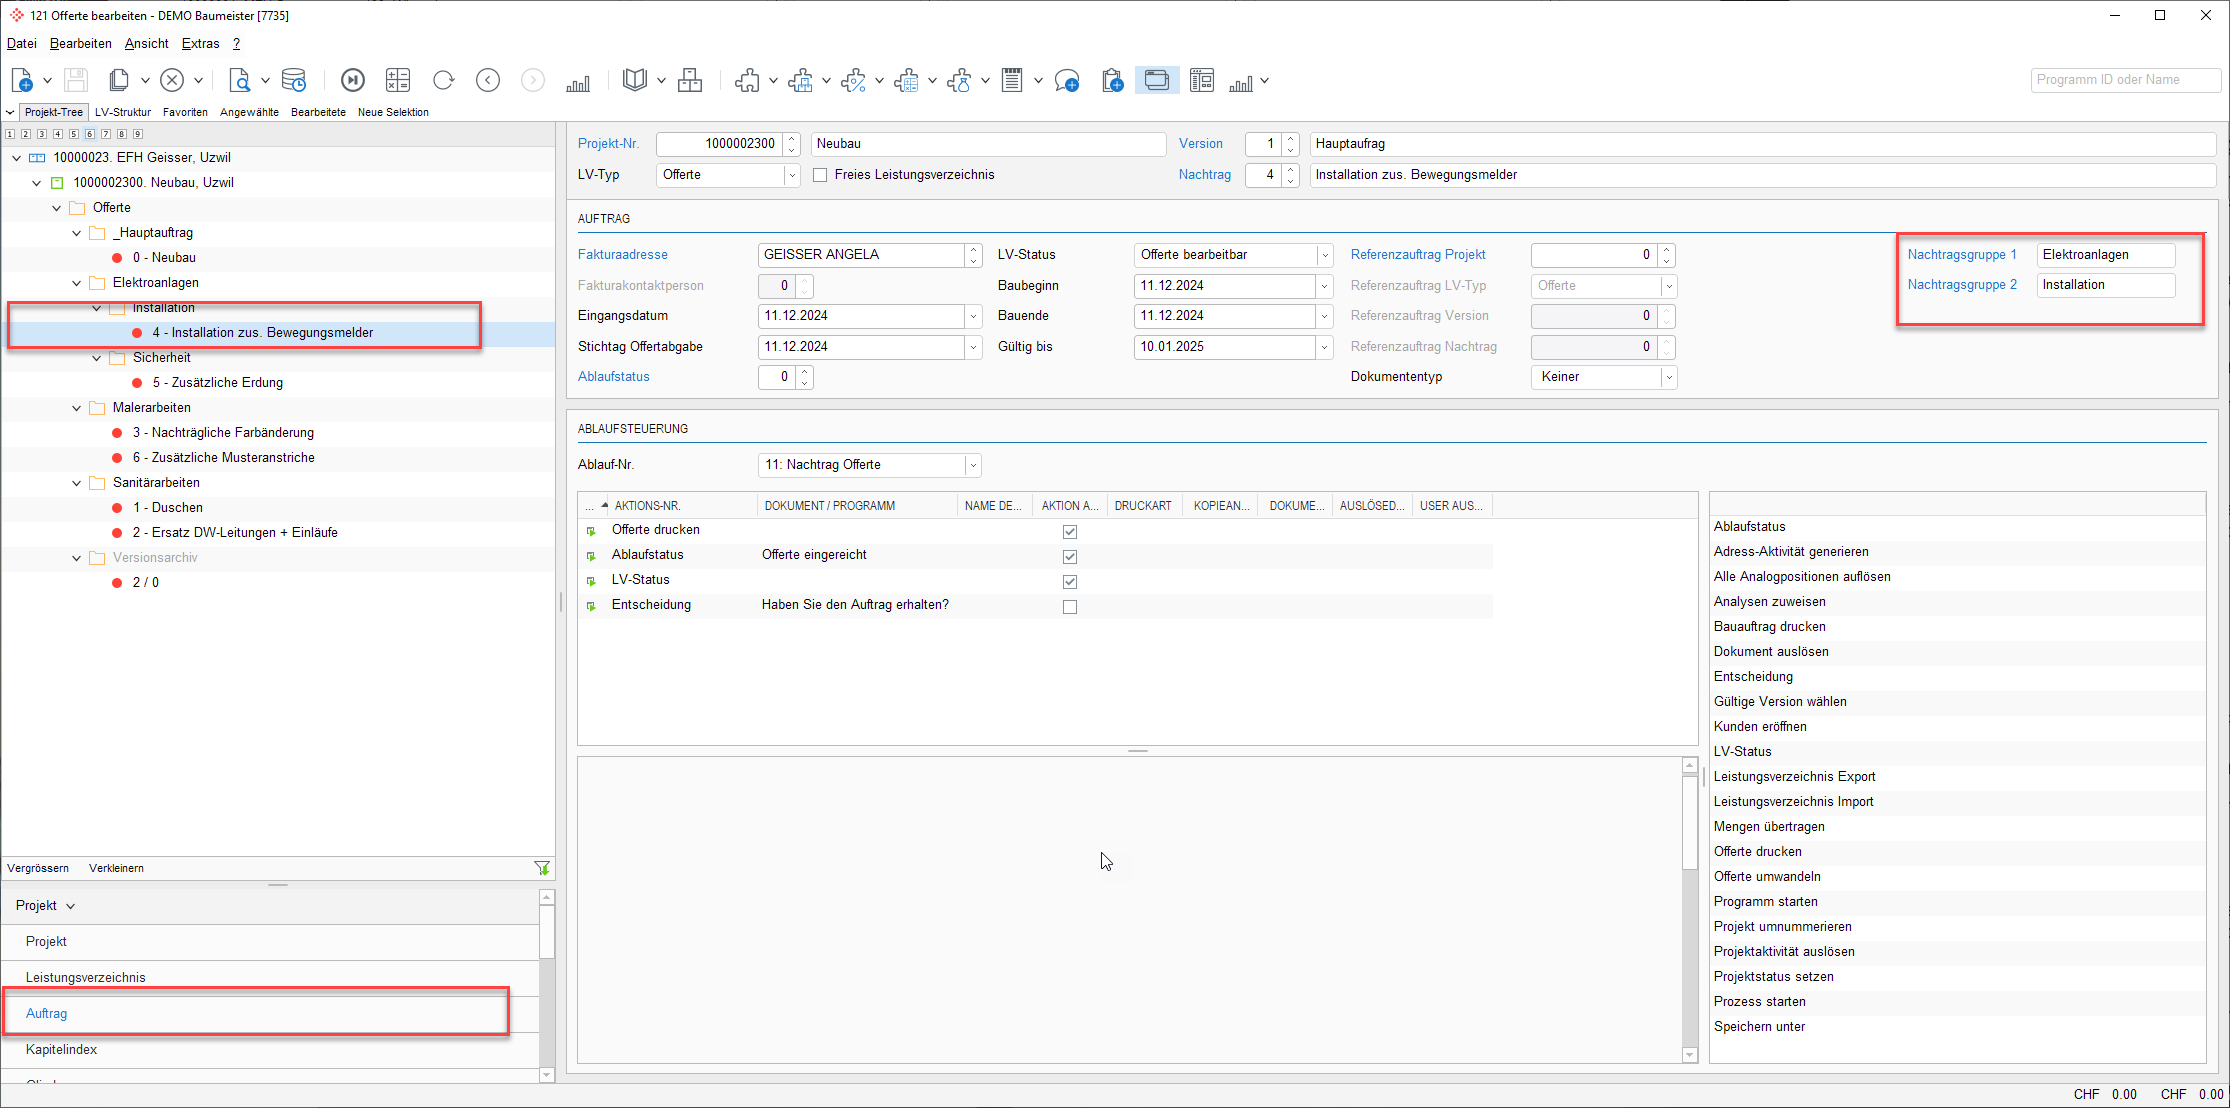The image size is (2230, 1108).
Task: Click the notepad list icon
Action: pyautogui.click(x=1012, y=80)
